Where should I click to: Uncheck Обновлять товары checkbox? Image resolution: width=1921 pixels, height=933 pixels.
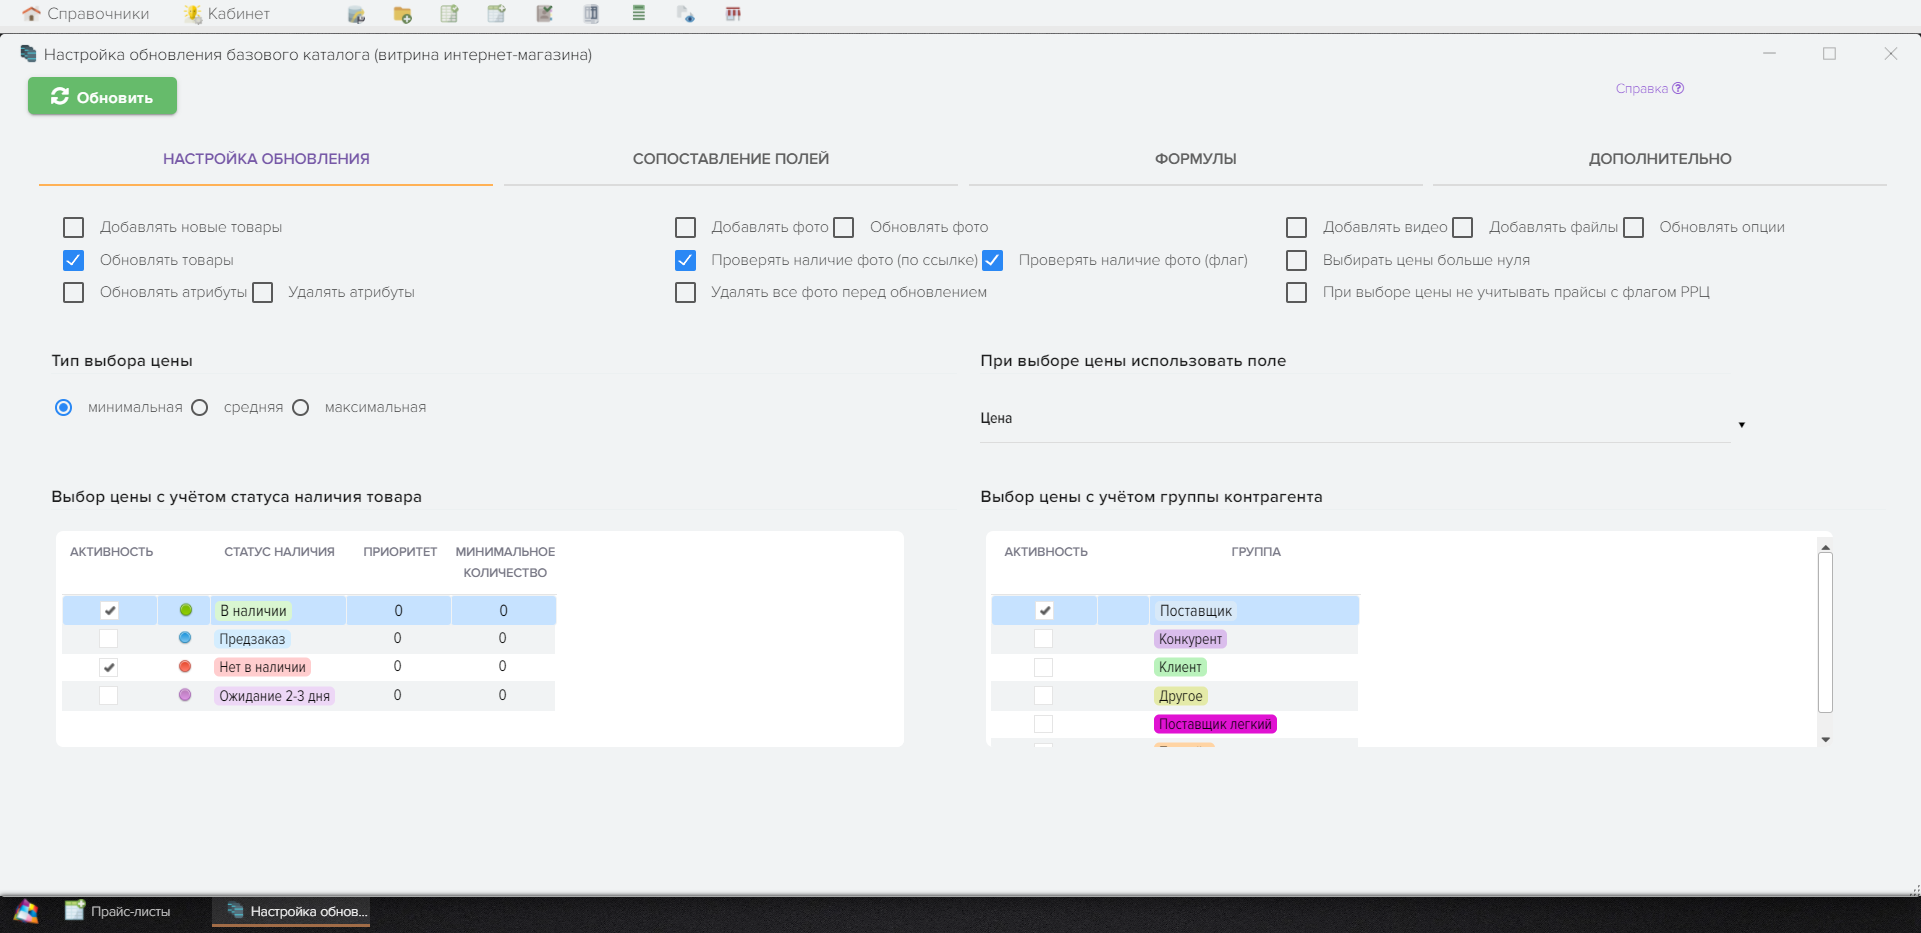73,260
